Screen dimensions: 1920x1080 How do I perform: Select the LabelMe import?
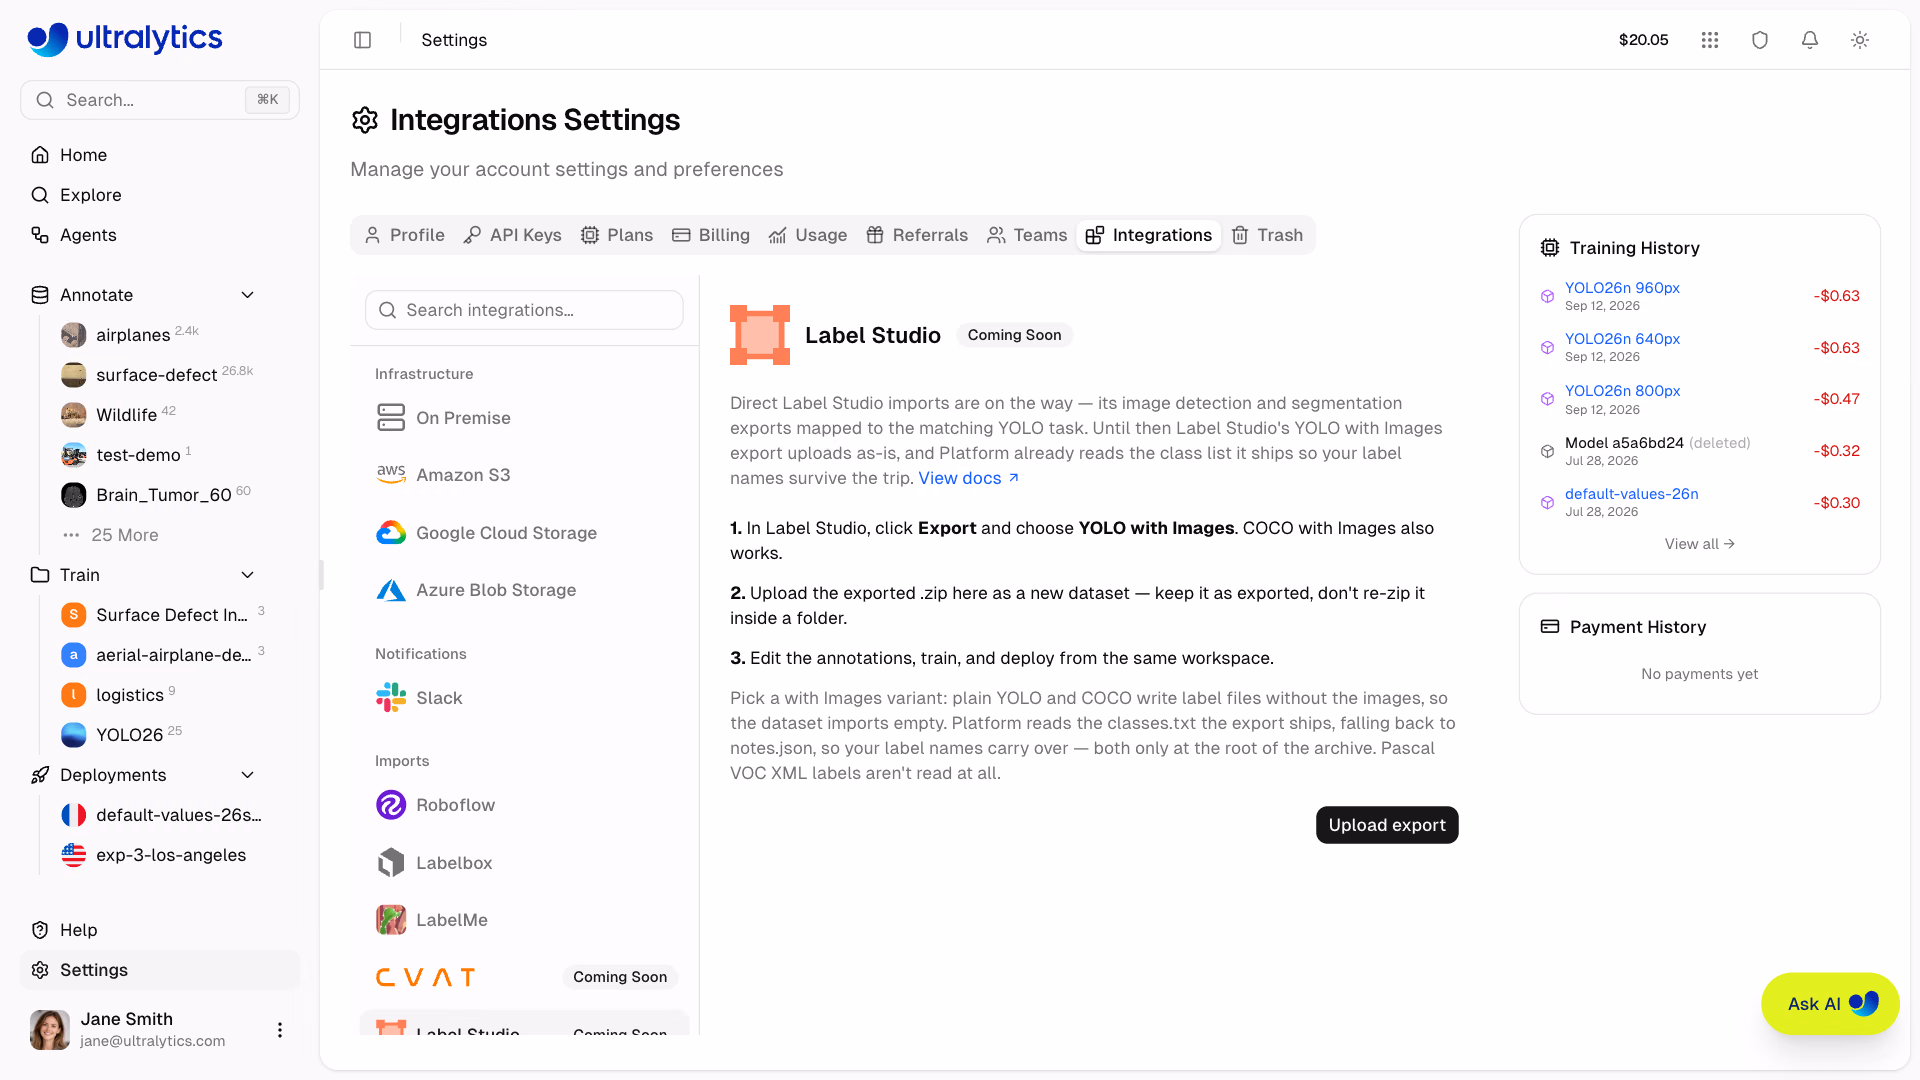[x=524, y=920]
